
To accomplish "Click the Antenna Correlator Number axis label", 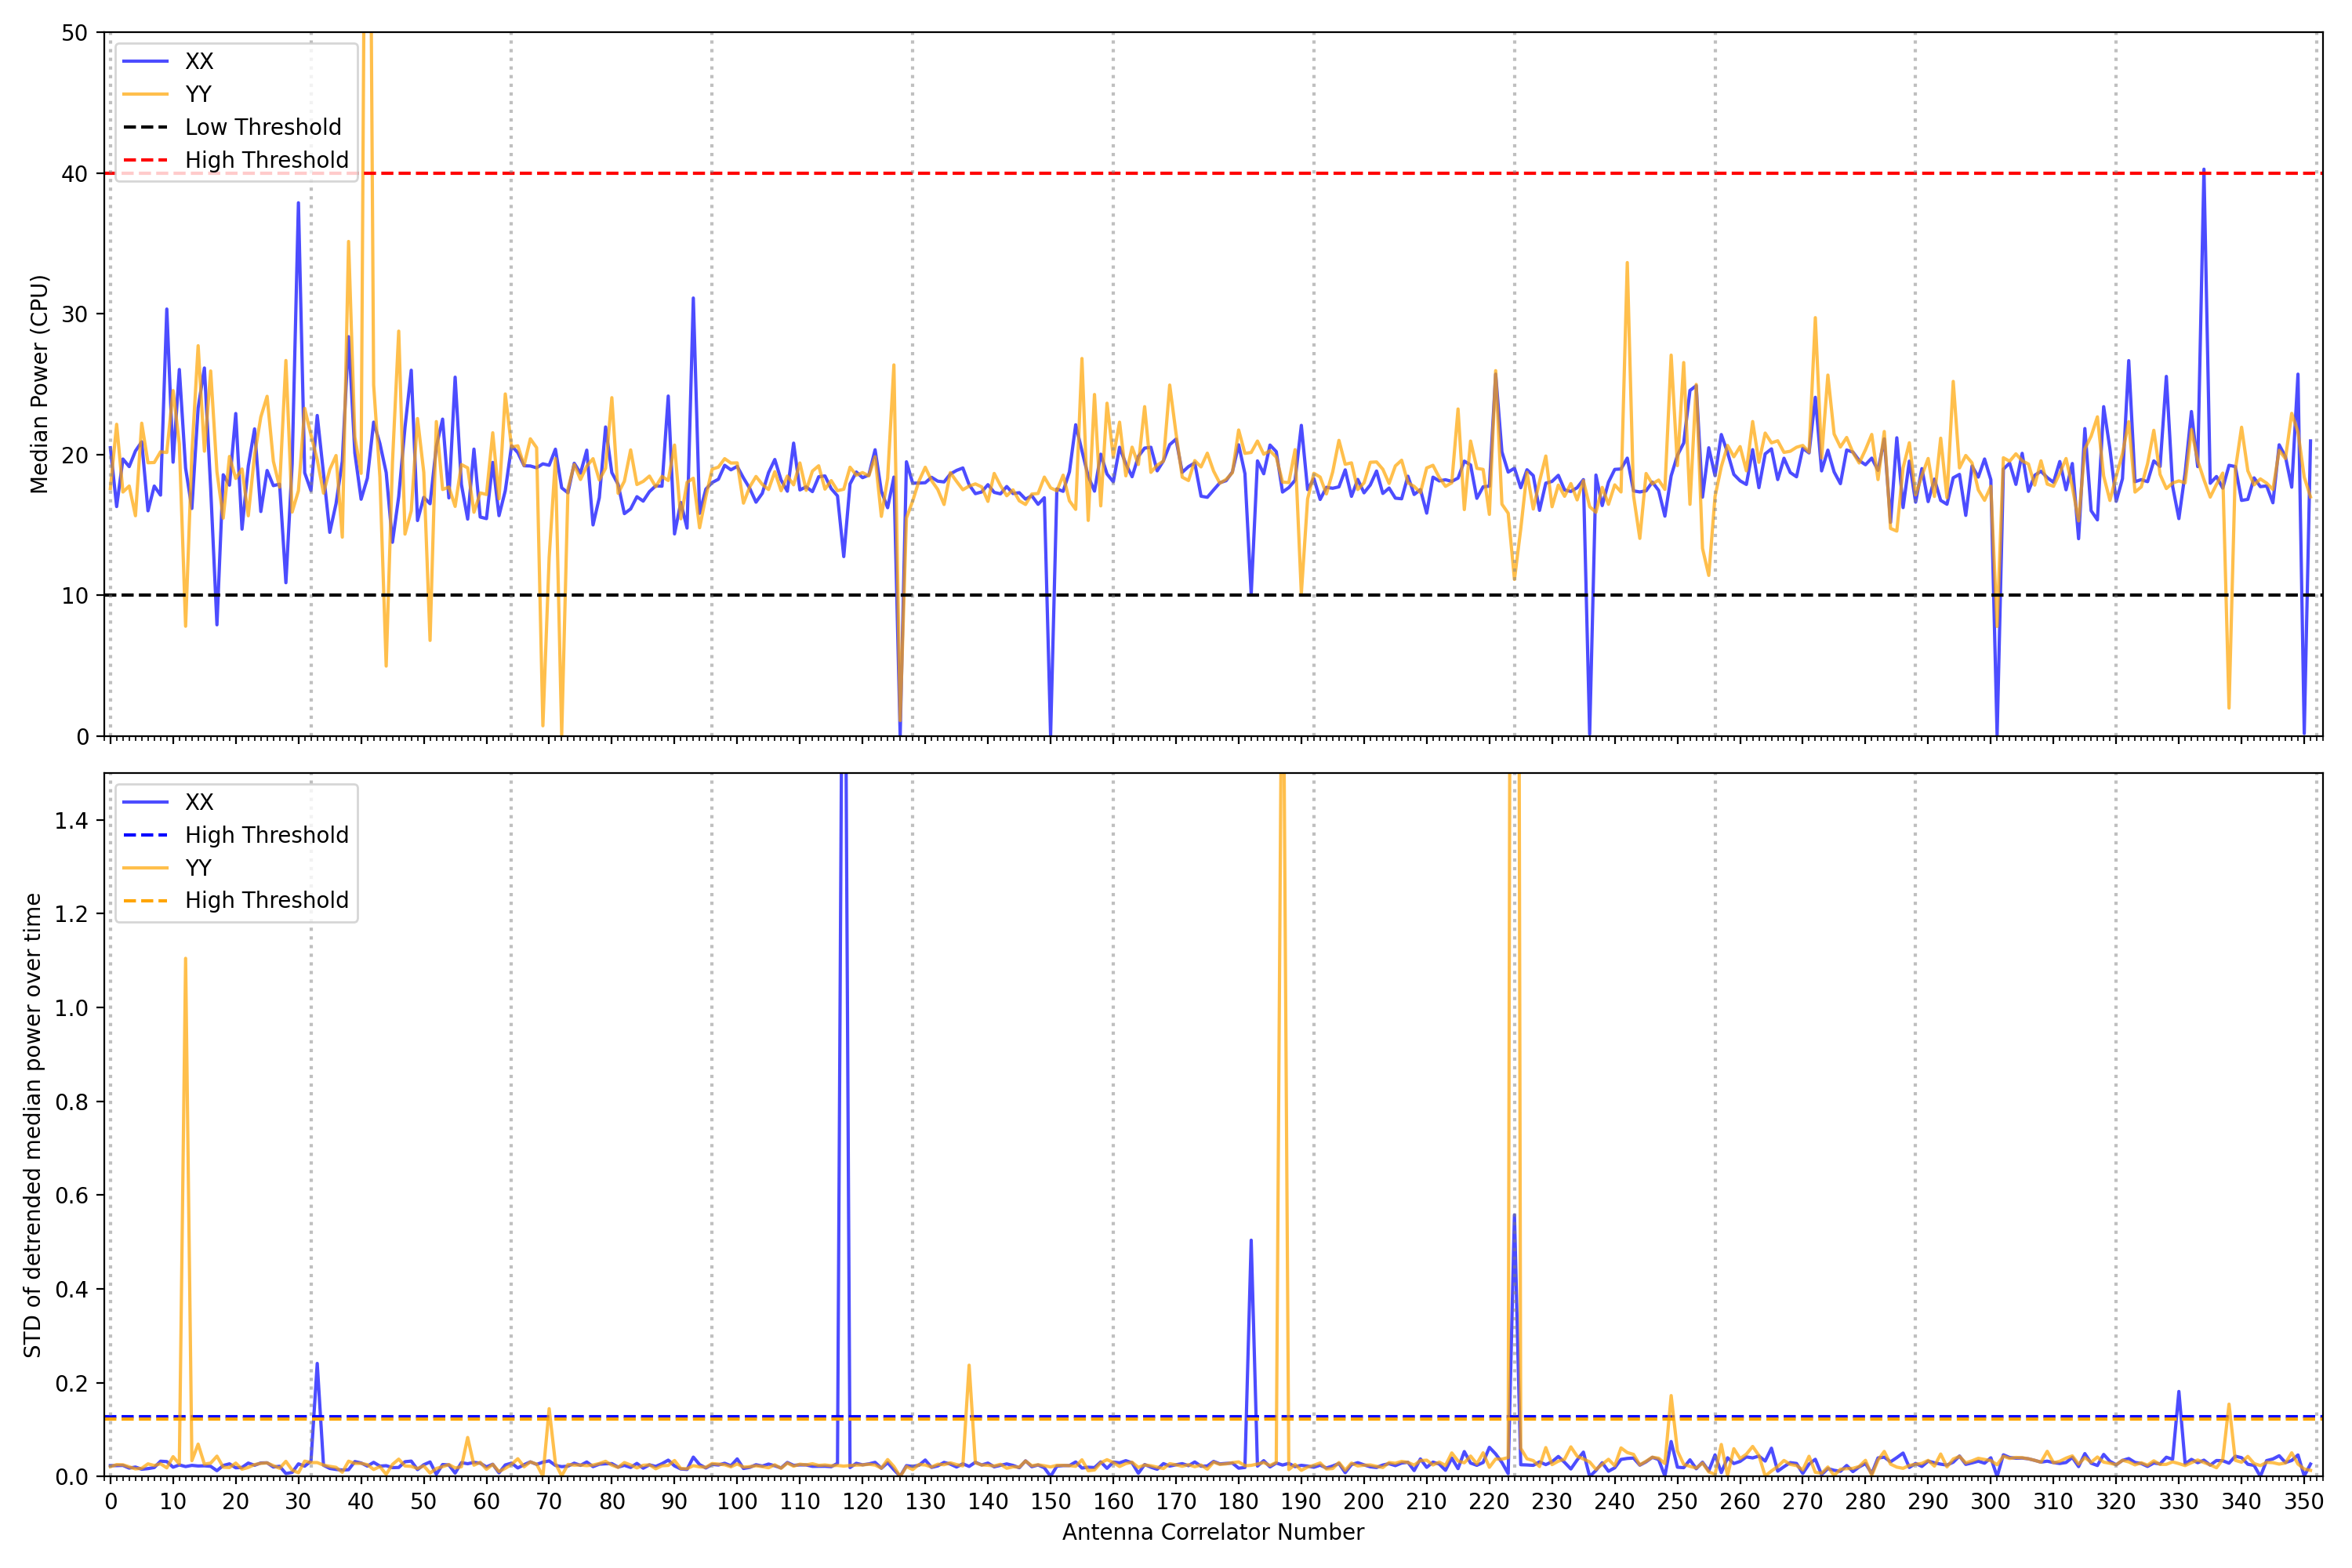I will point(1212,1532).
